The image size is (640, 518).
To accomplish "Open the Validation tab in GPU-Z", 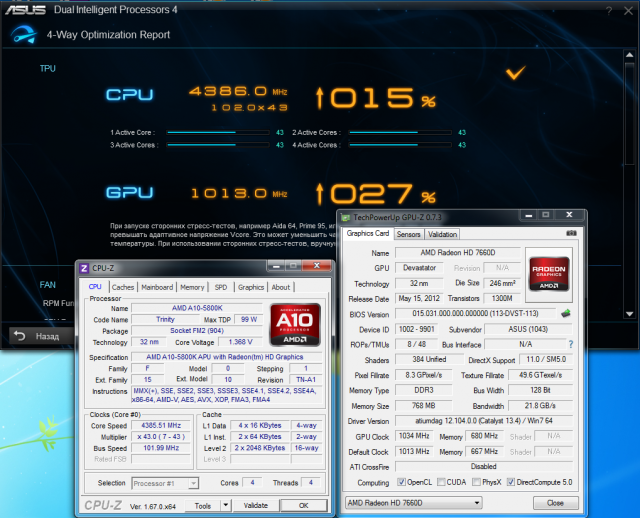I will click(x=442, y=234).
